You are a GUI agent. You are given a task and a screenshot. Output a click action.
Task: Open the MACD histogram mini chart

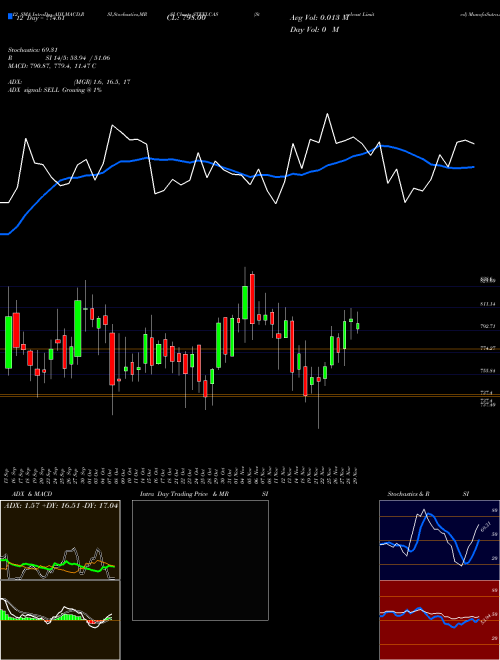[x=60, y=620]
